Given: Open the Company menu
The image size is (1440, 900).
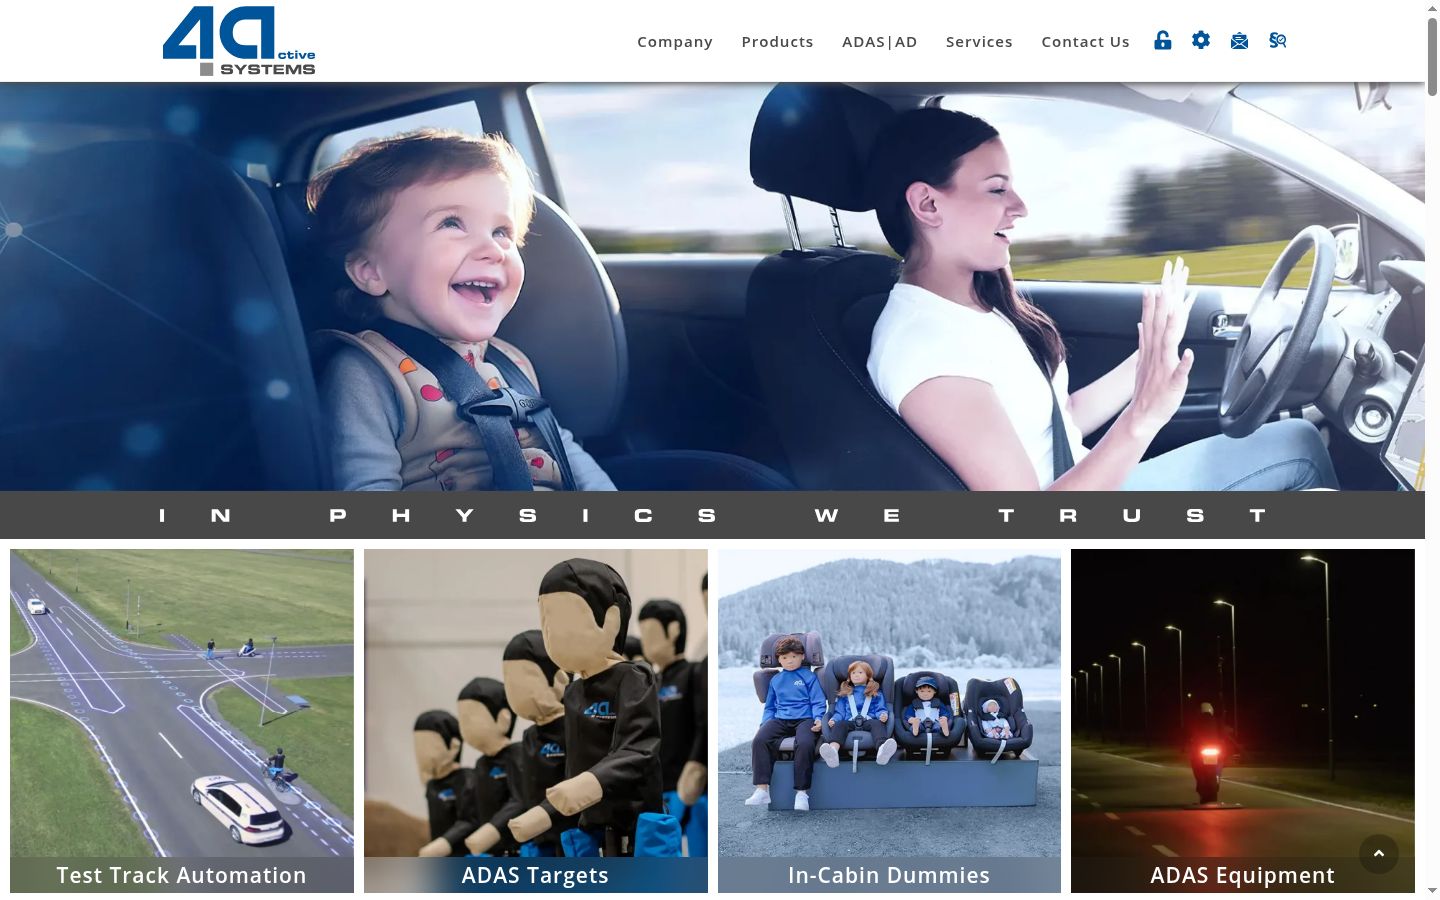Looking at the screenshot, I should (x=675, y=41).
